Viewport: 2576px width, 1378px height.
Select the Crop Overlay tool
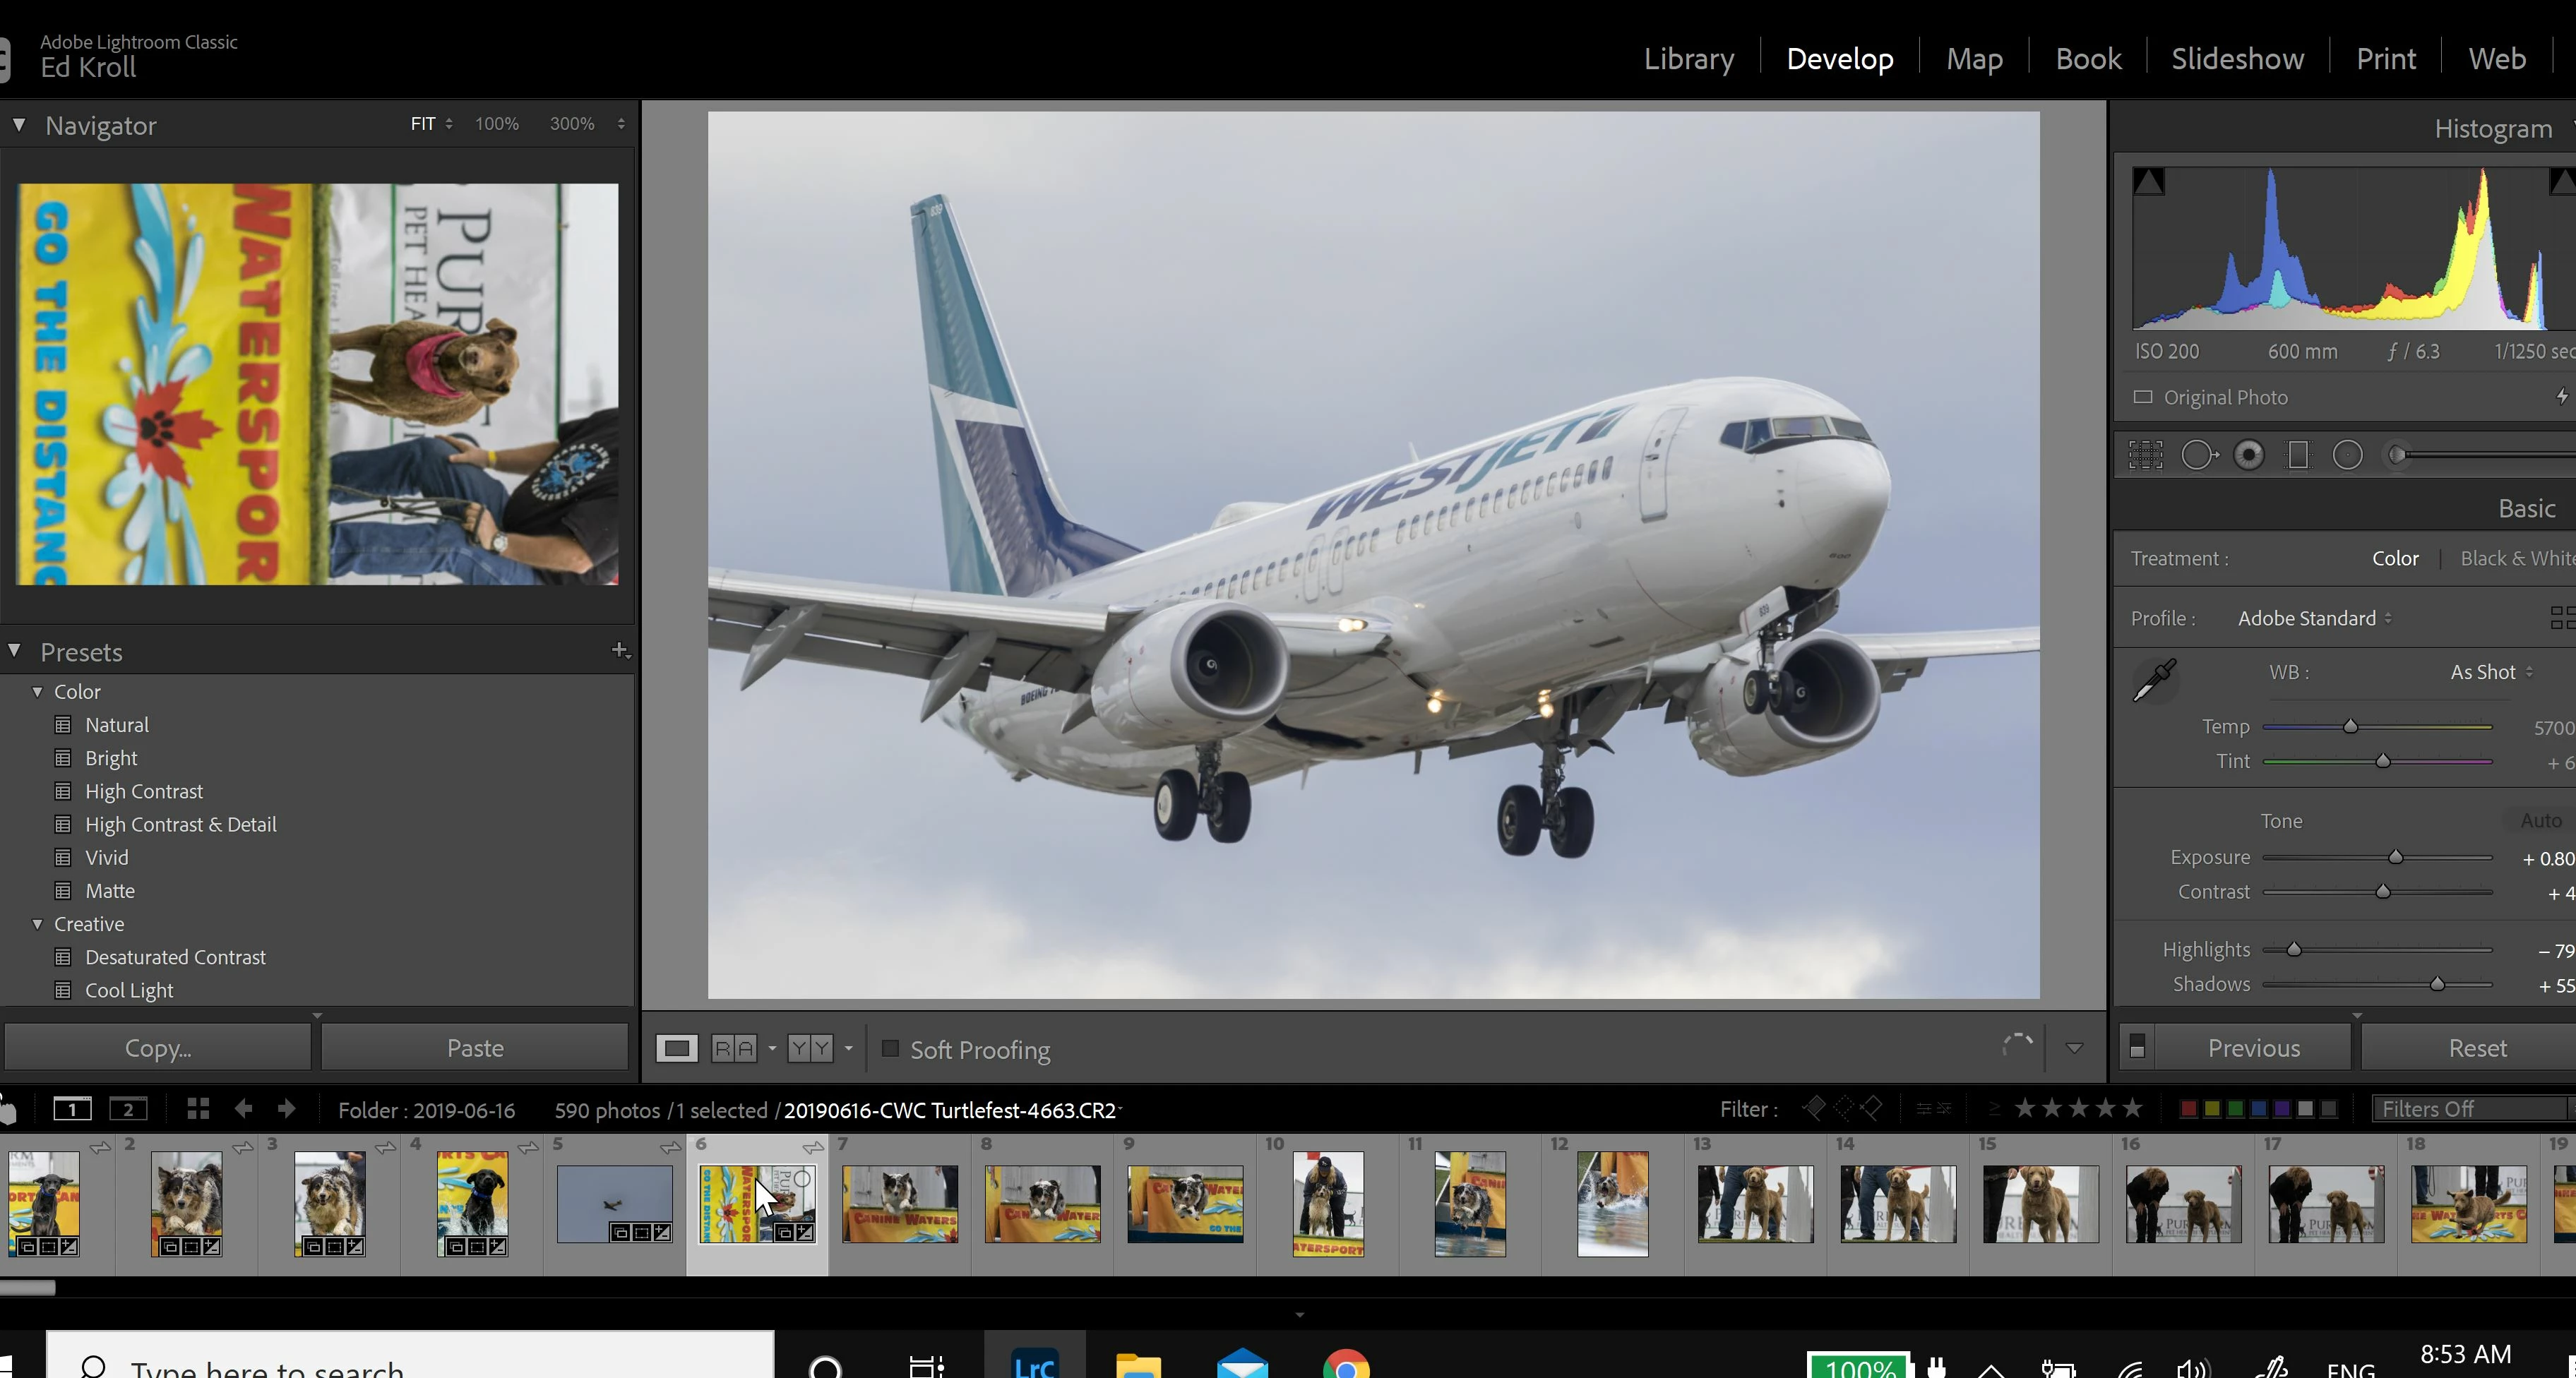(2145, 455)
